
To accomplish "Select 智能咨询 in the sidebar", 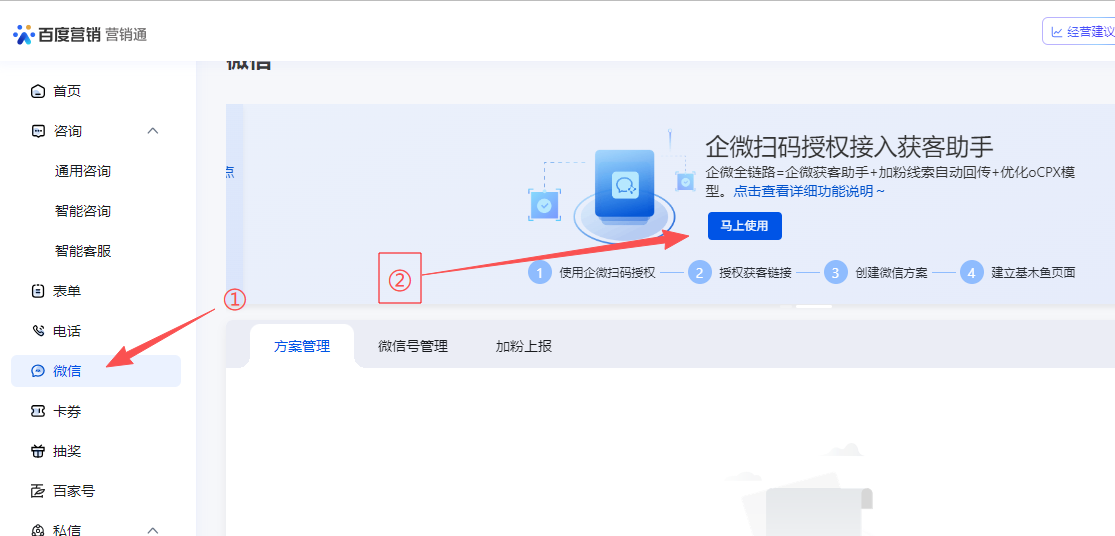I will tap(83, 211).
